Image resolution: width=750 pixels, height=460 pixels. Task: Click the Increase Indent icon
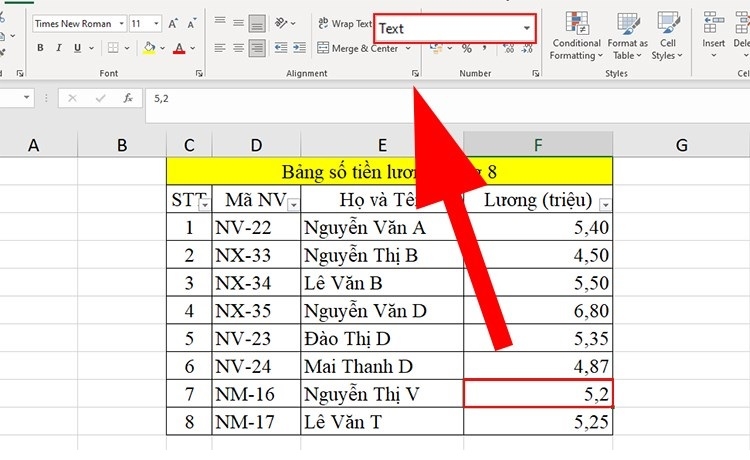click(x=299, y=47)
